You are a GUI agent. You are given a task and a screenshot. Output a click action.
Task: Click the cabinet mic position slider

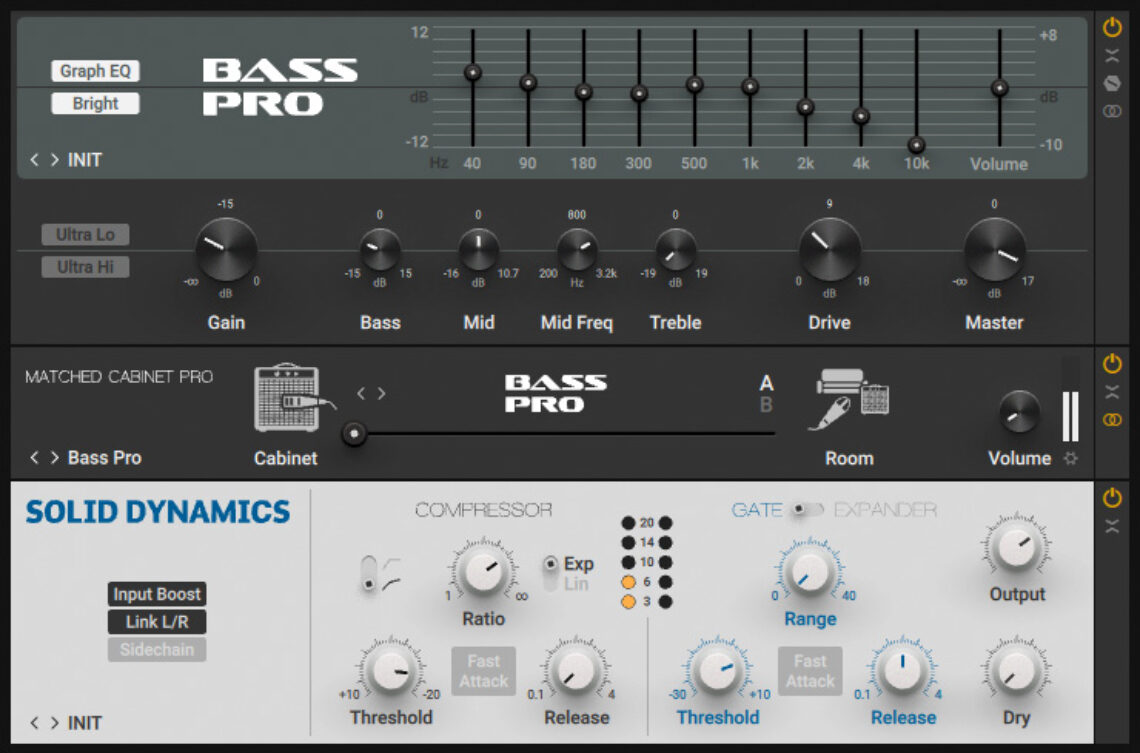click(355, 433)
